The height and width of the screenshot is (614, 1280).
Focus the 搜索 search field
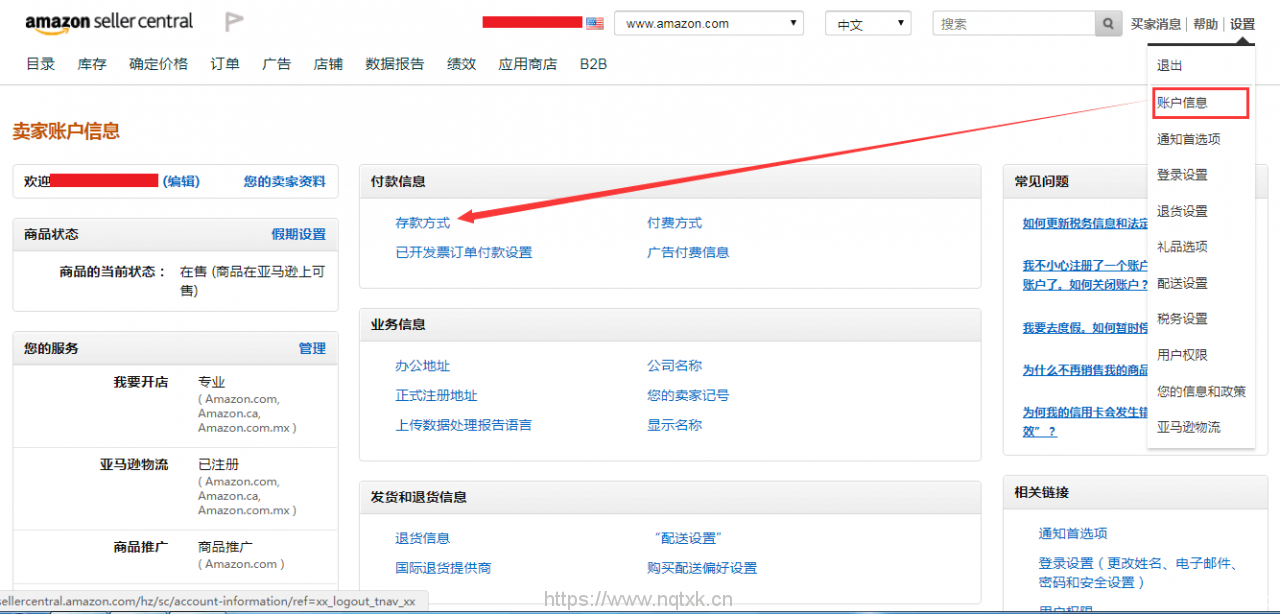tap(1014, 23)
